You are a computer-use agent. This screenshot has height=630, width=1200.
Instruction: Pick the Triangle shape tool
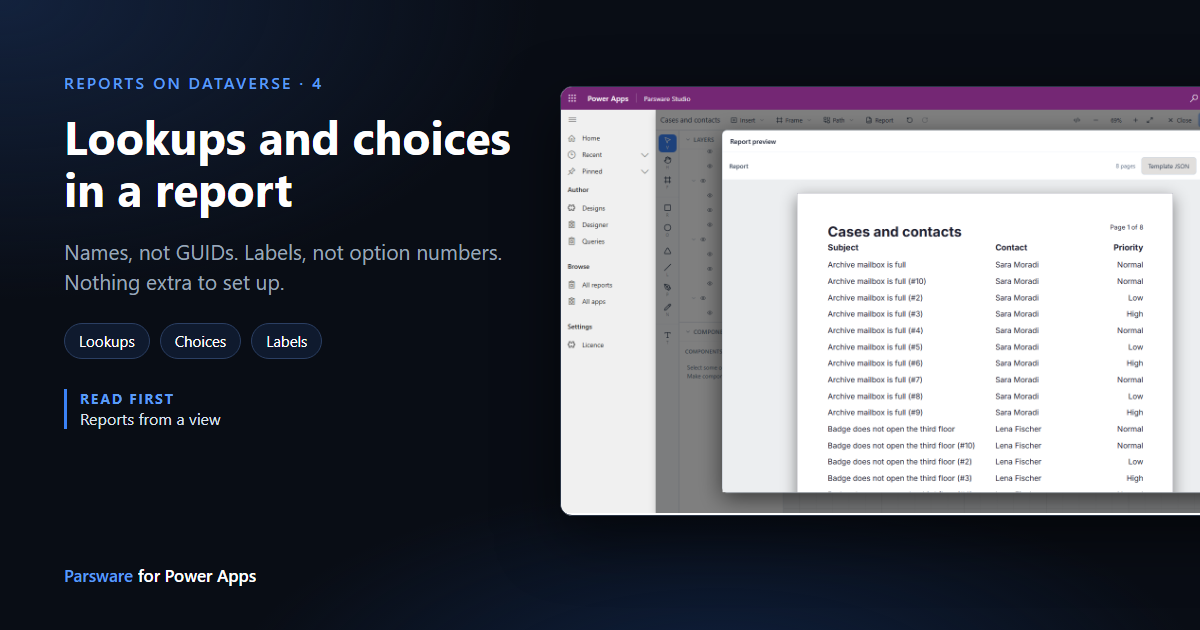[668, 250]
